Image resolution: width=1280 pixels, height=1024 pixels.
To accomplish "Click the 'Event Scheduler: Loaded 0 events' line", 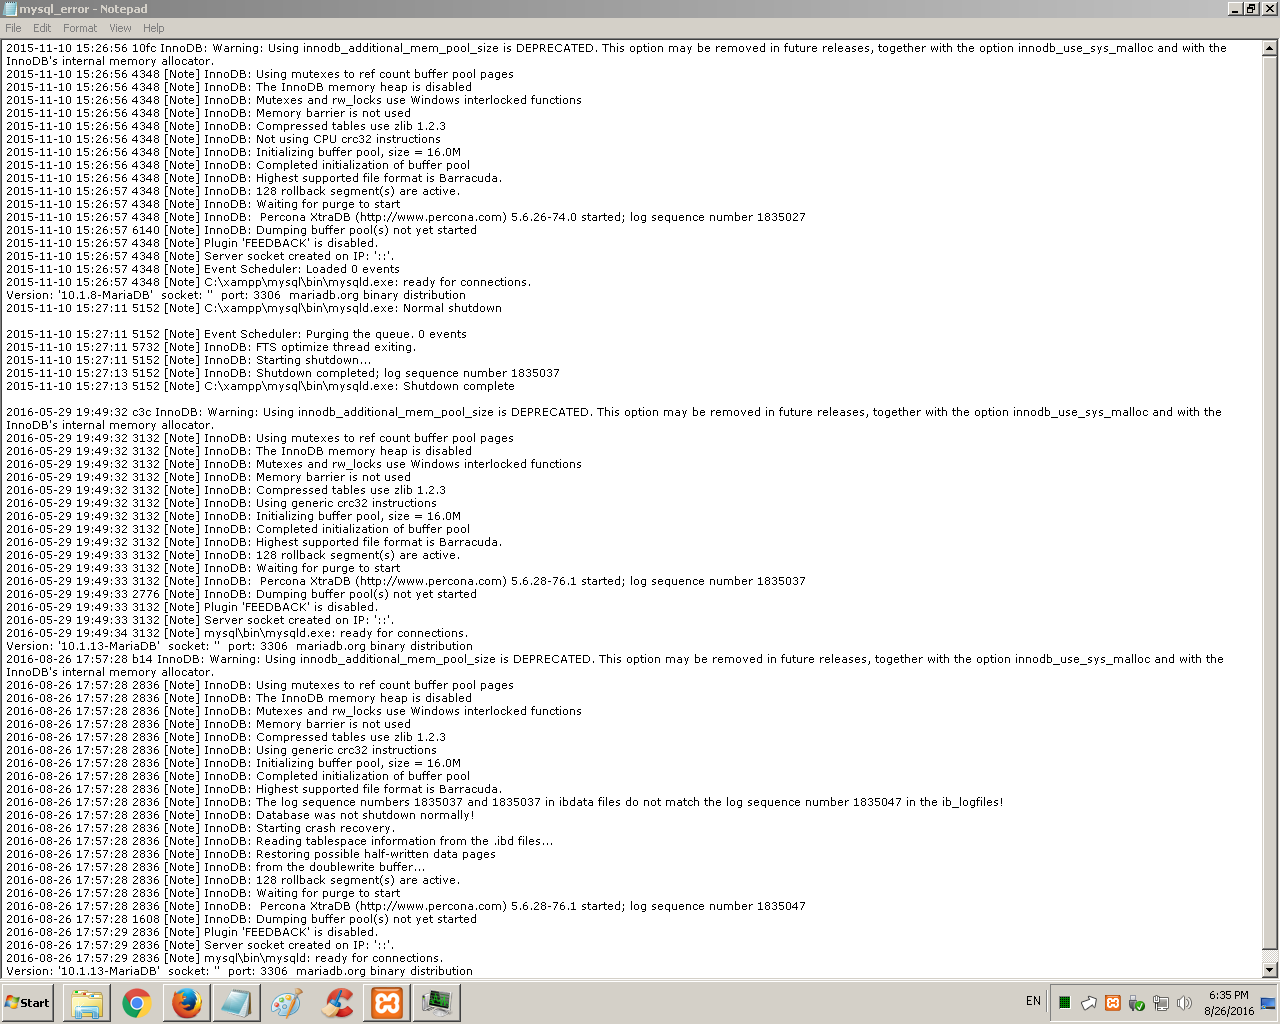I will pos(203,269).
